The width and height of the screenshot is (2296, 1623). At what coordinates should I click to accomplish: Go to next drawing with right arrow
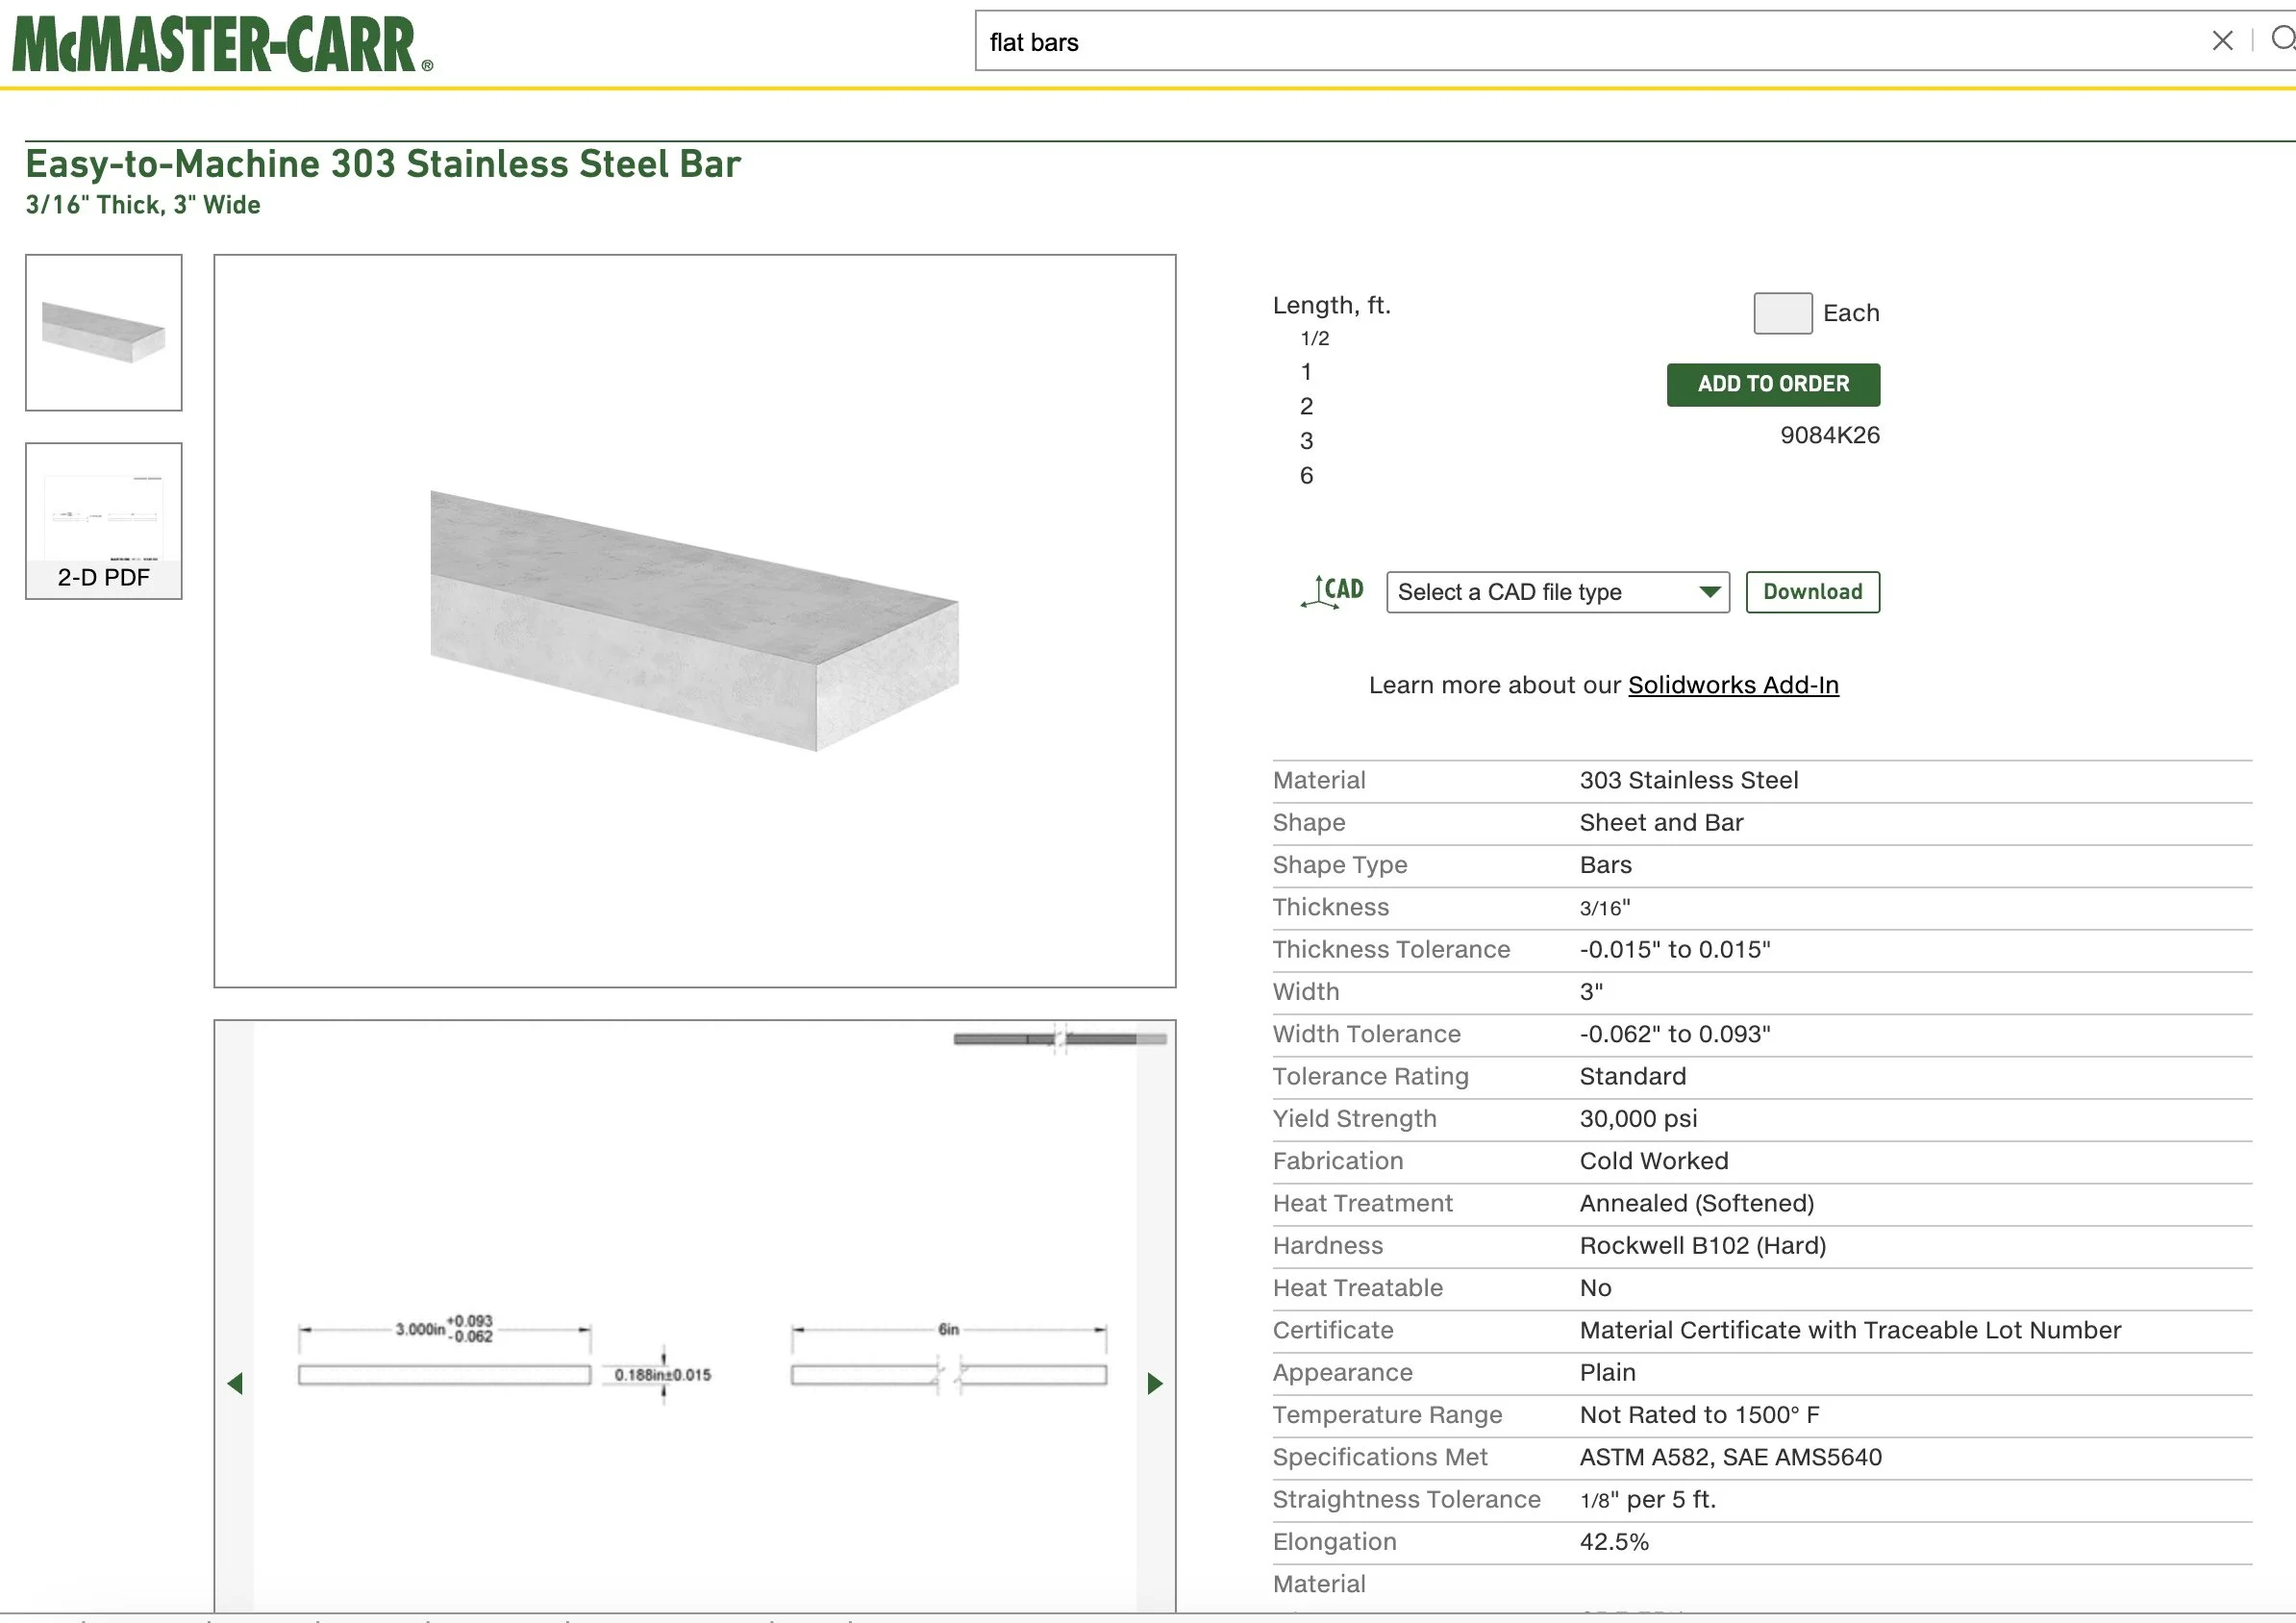(x=1155, y=1384)
